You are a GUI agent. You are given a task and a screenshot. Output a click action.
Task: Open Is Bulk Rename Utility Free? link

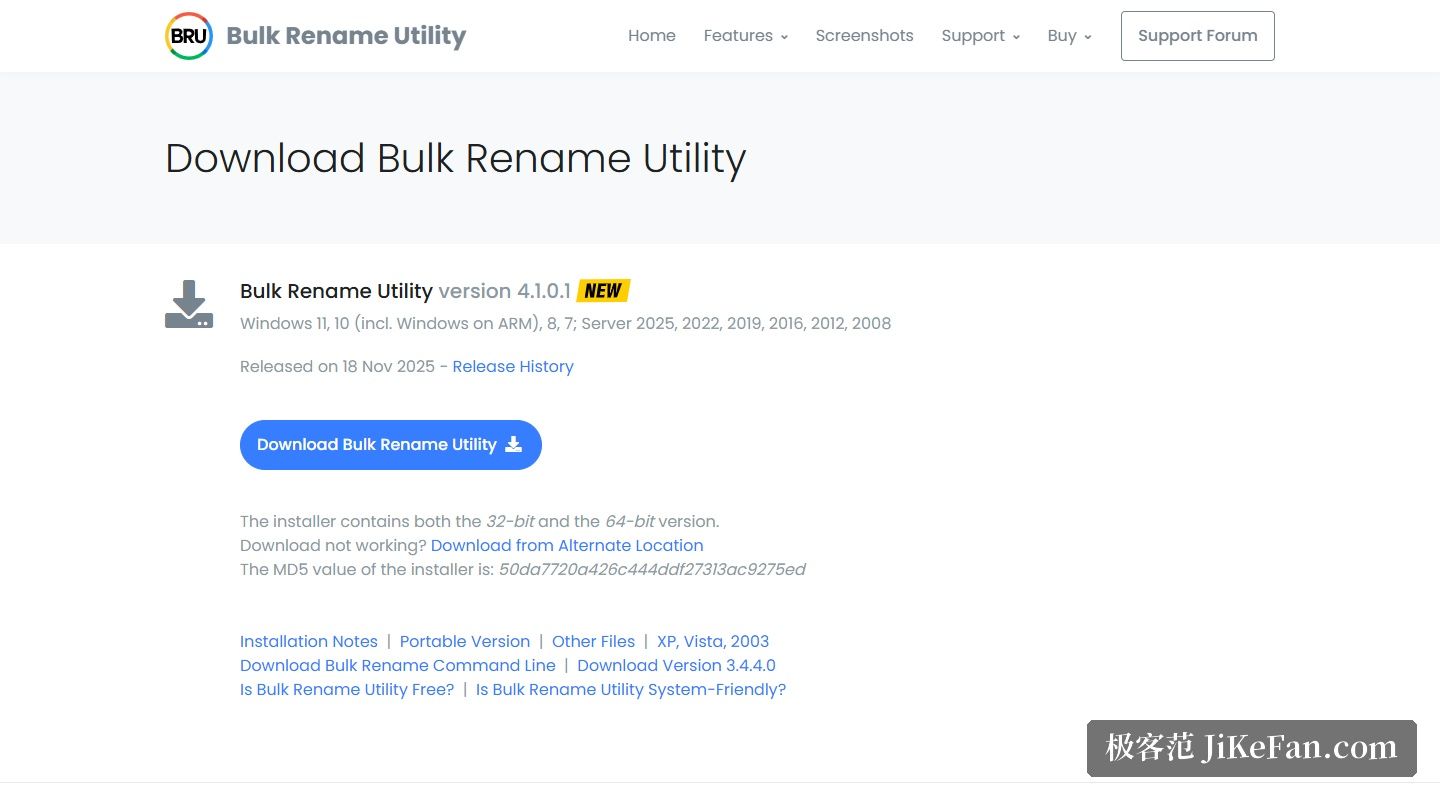(347, 690)
